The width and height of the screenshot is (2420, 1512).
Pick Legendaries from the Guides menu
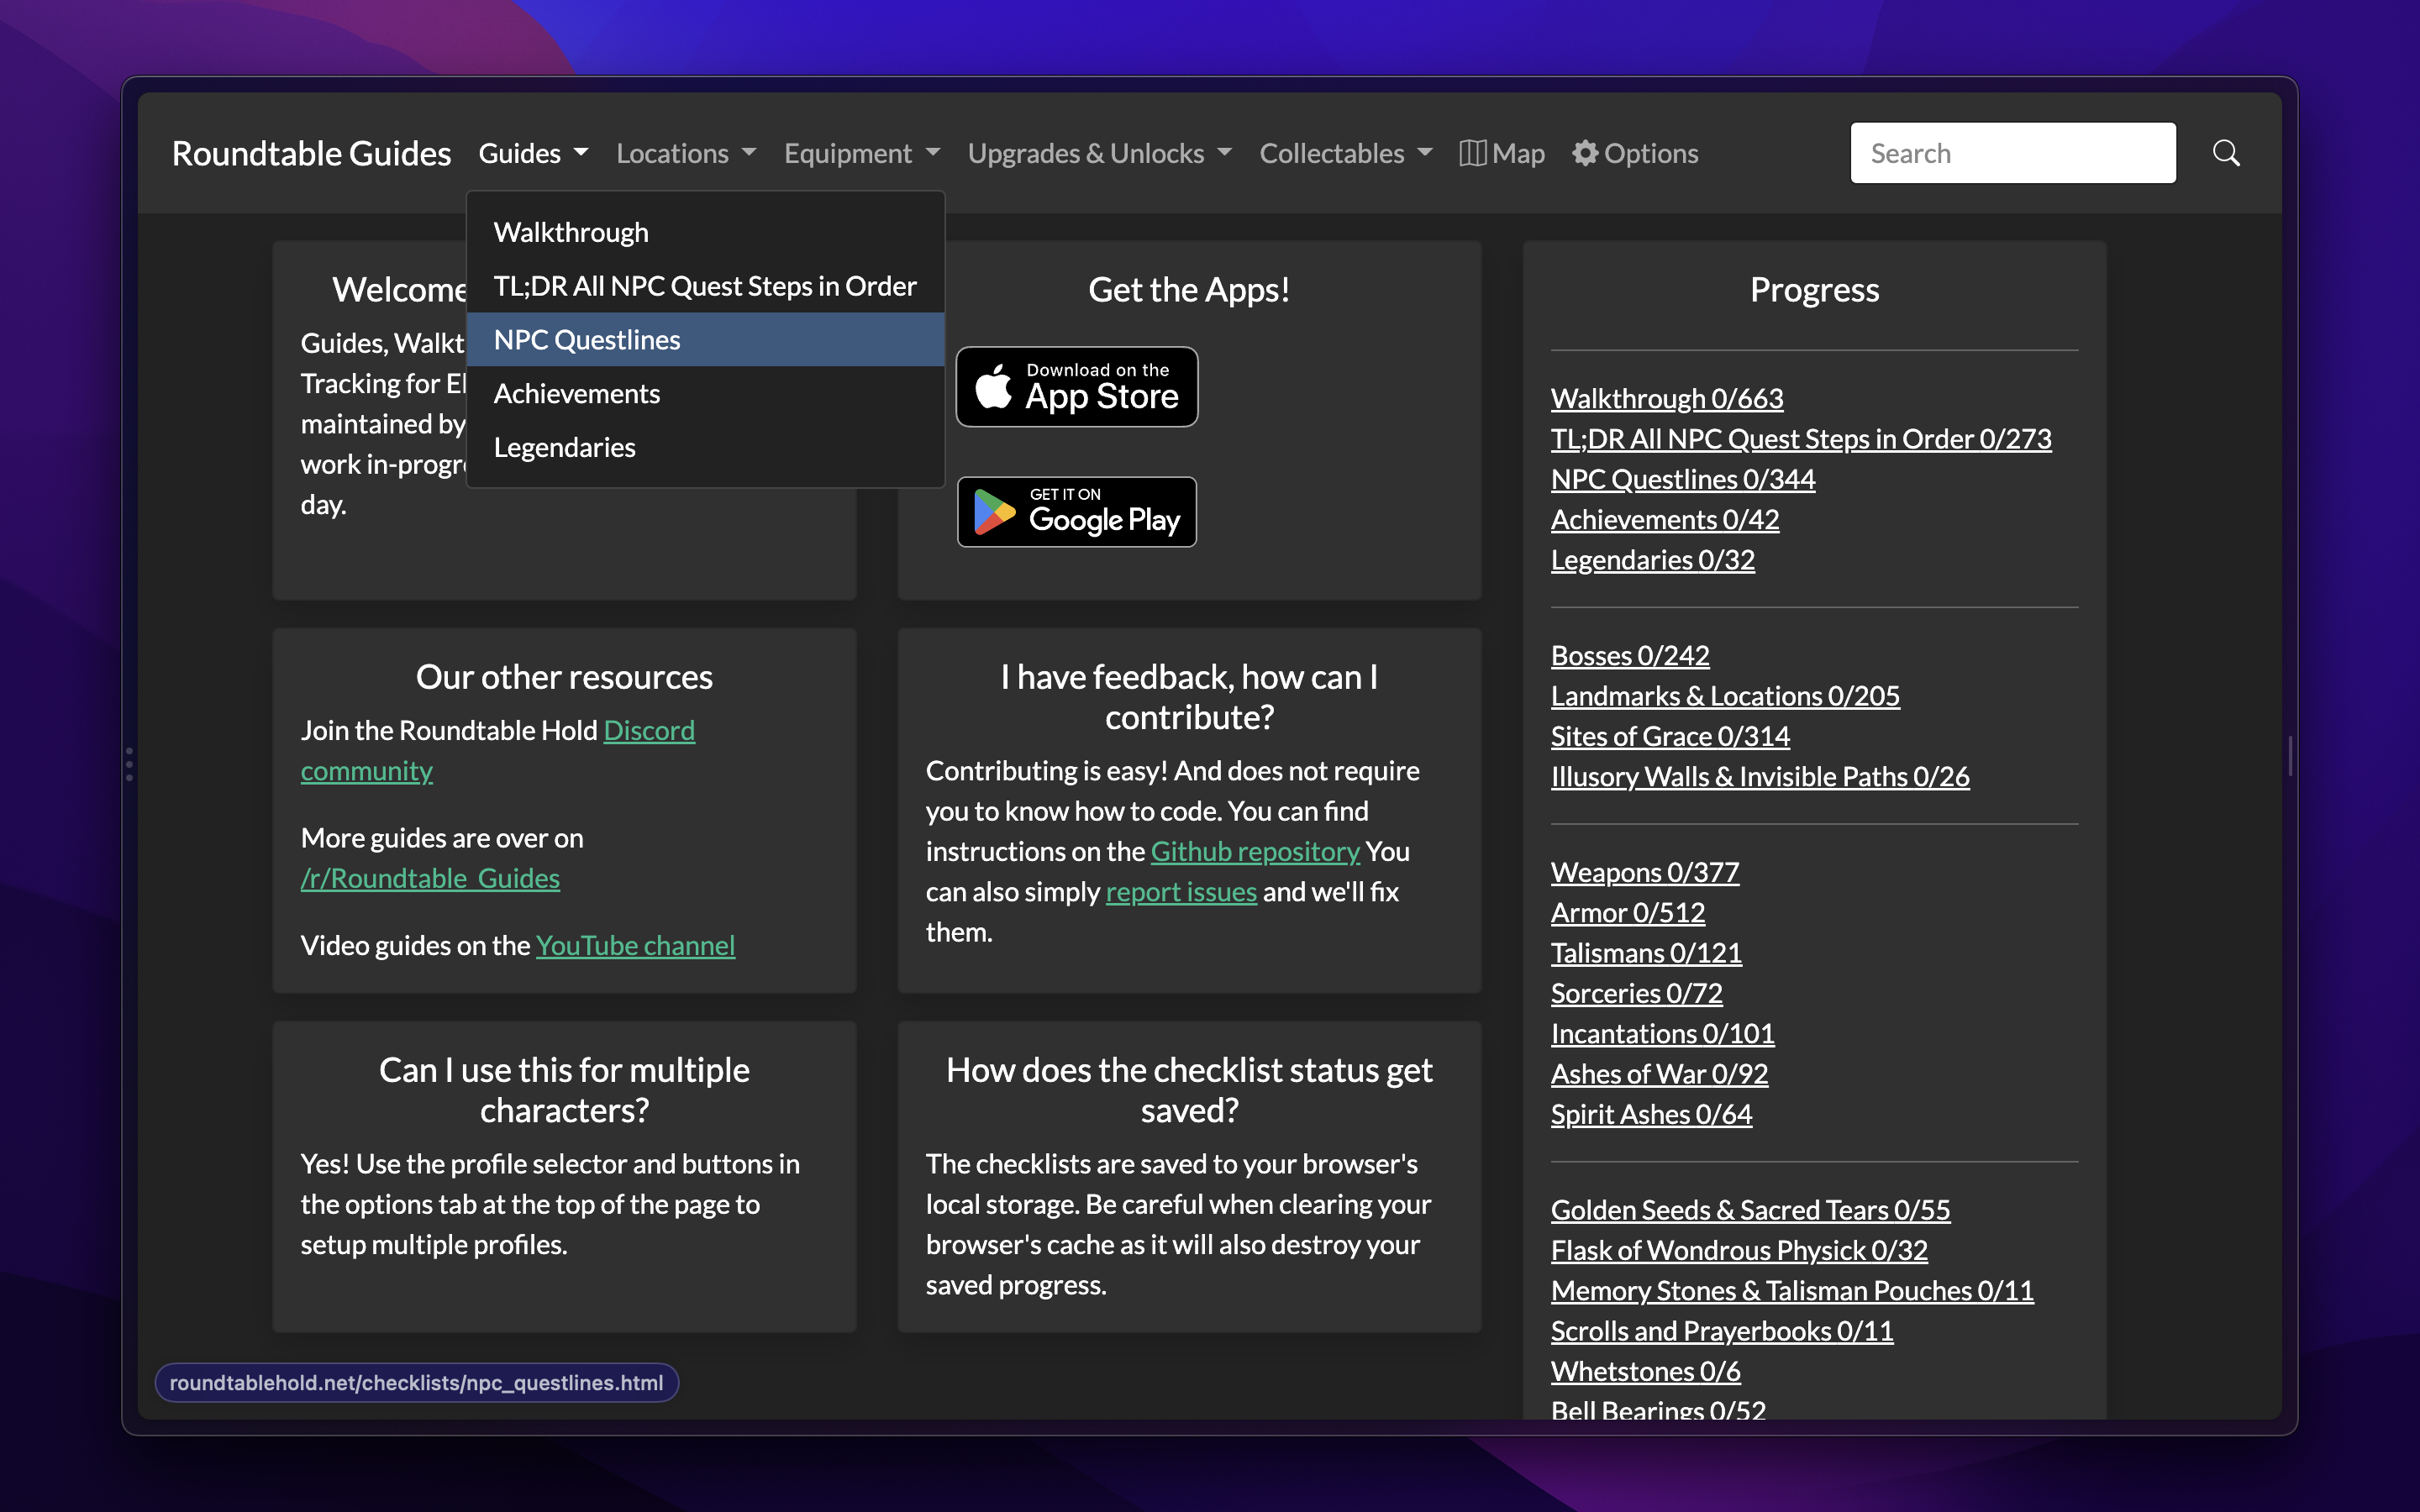705,447
